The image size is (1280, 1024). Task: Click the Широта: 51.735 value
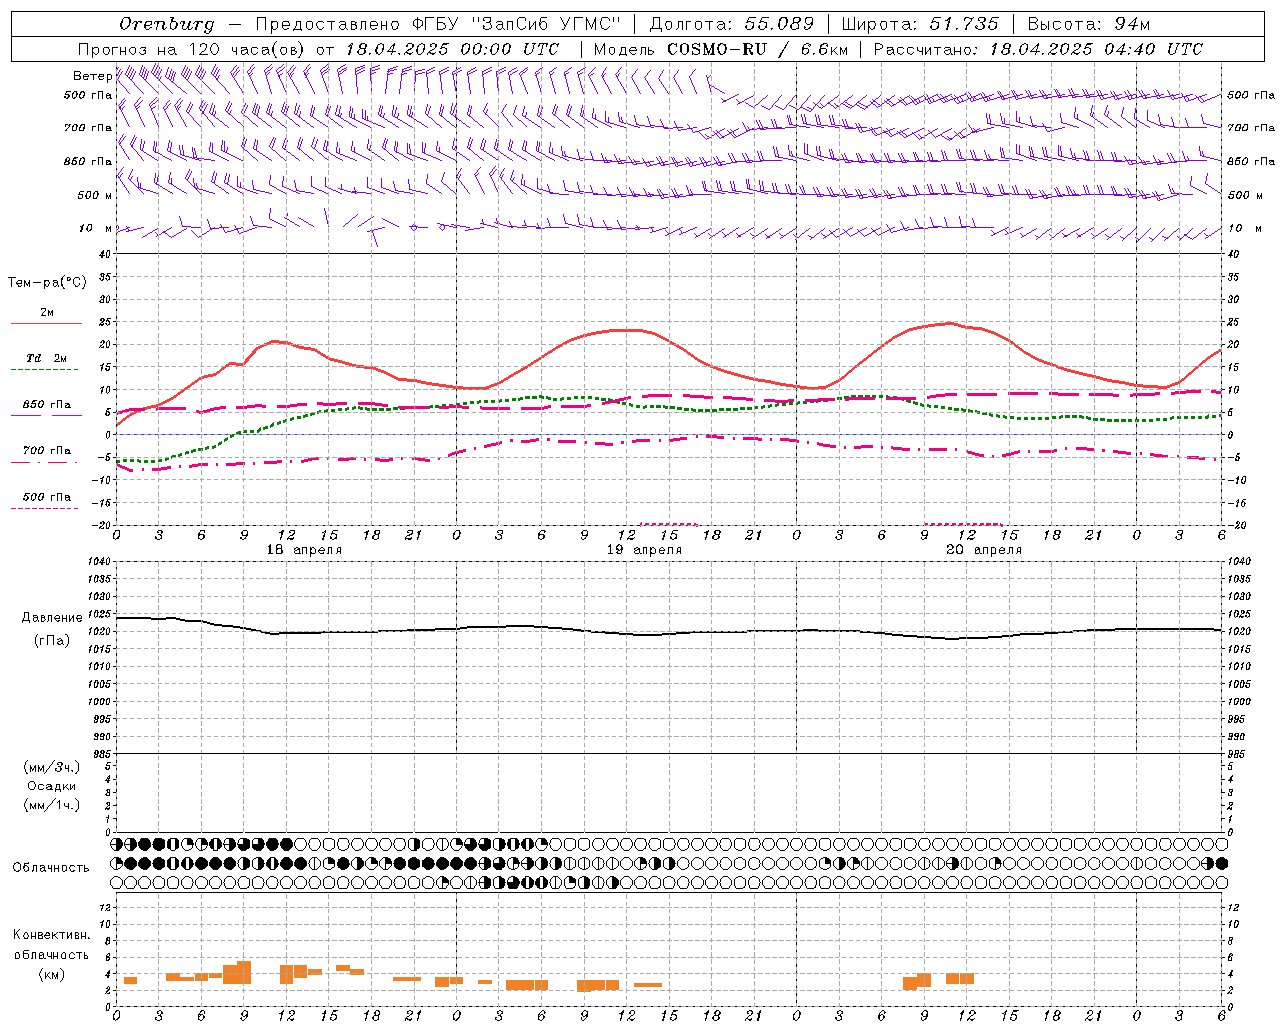(x=920, y=24)
